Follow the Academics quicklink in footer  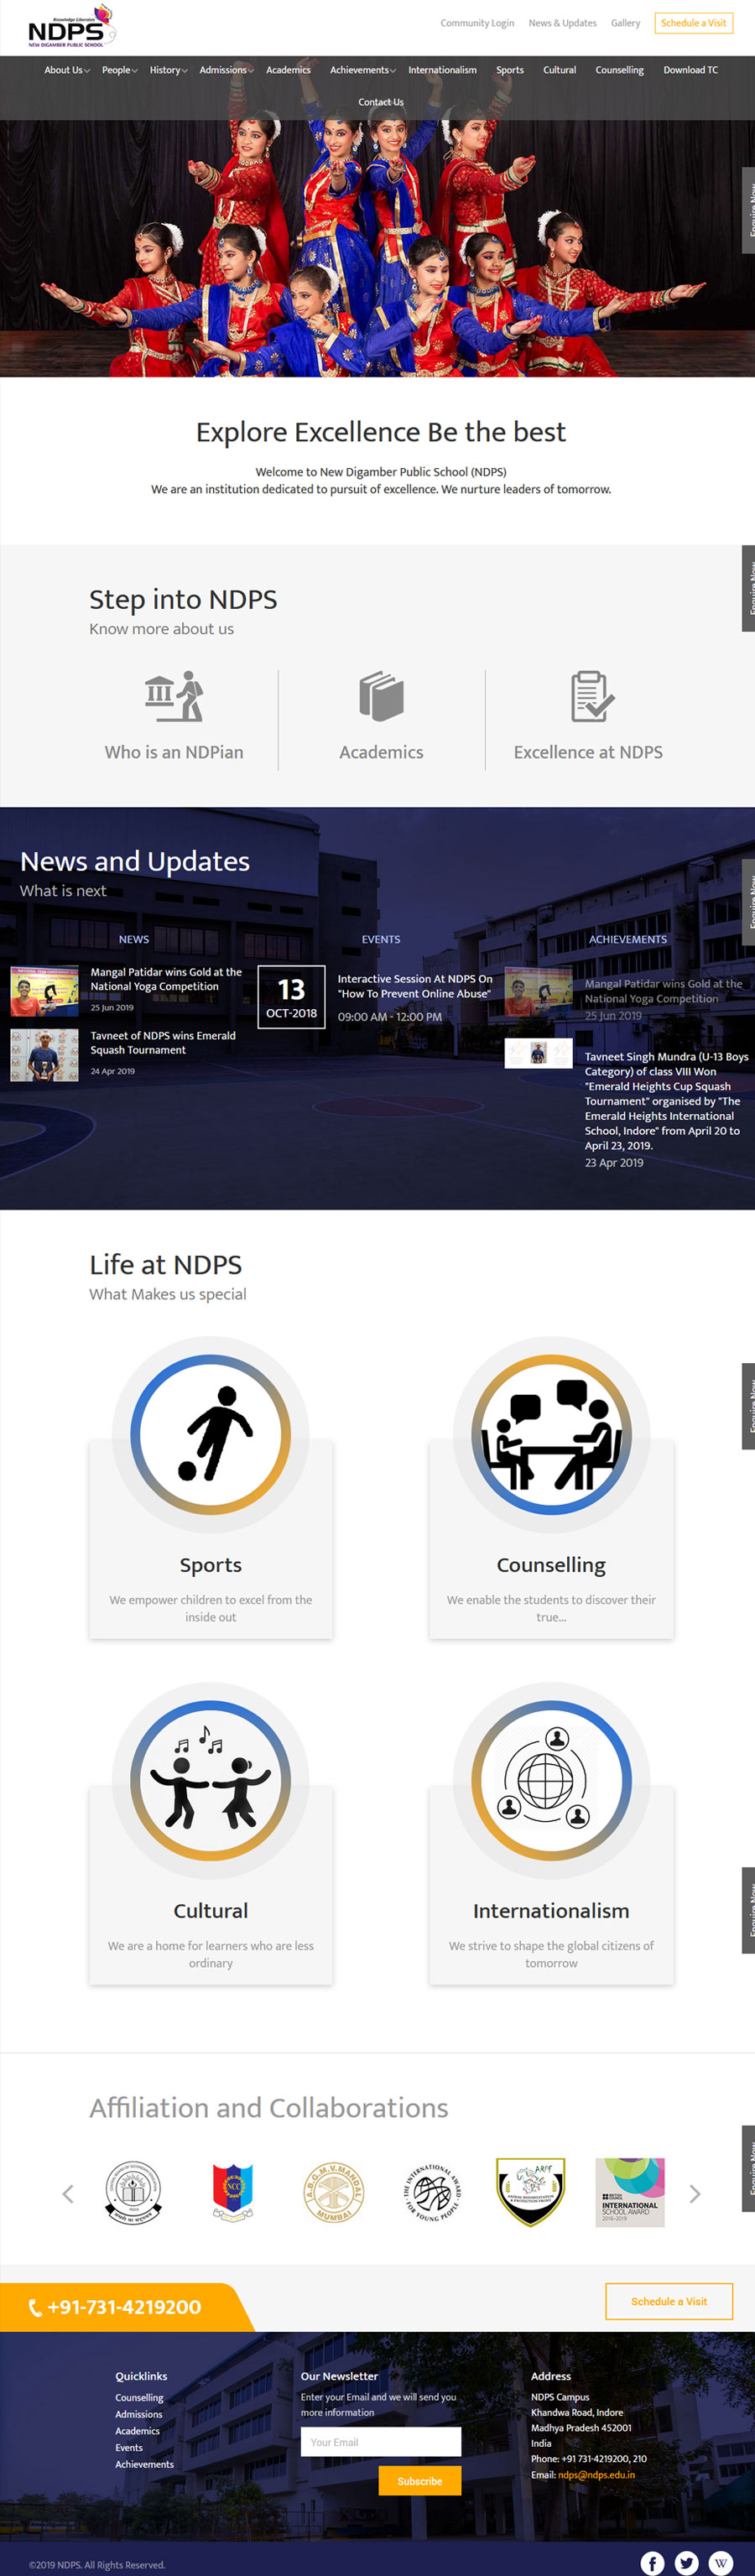tap(137, 2430)
